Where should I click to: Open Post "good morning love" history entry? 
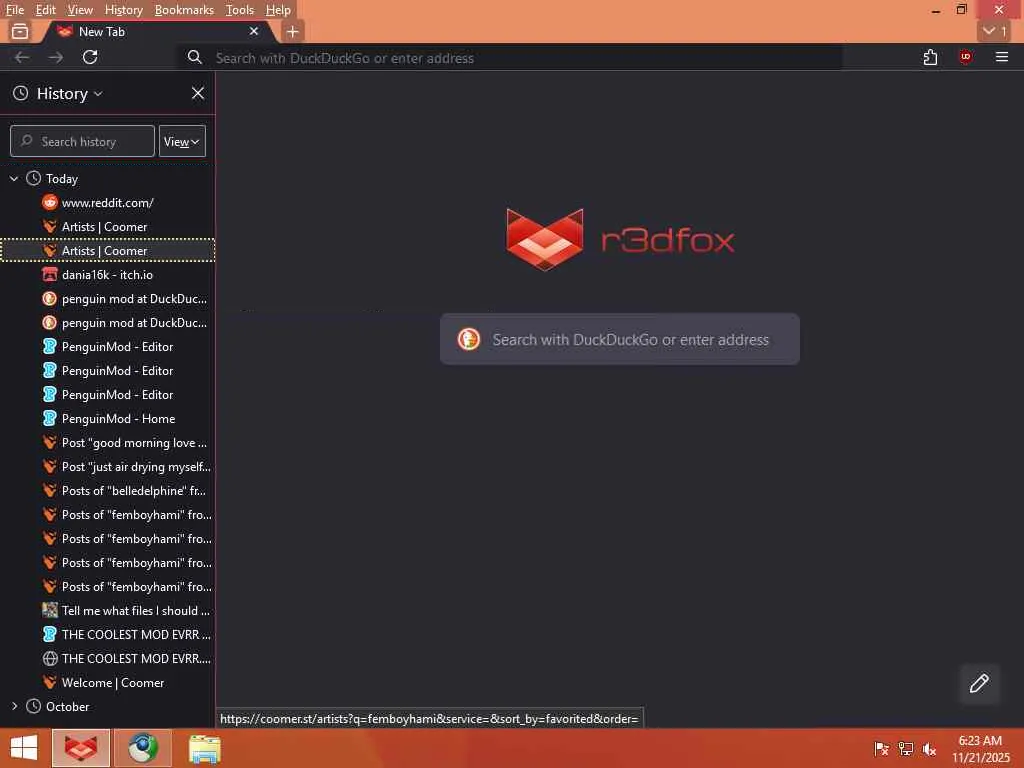tap(108, 443)
